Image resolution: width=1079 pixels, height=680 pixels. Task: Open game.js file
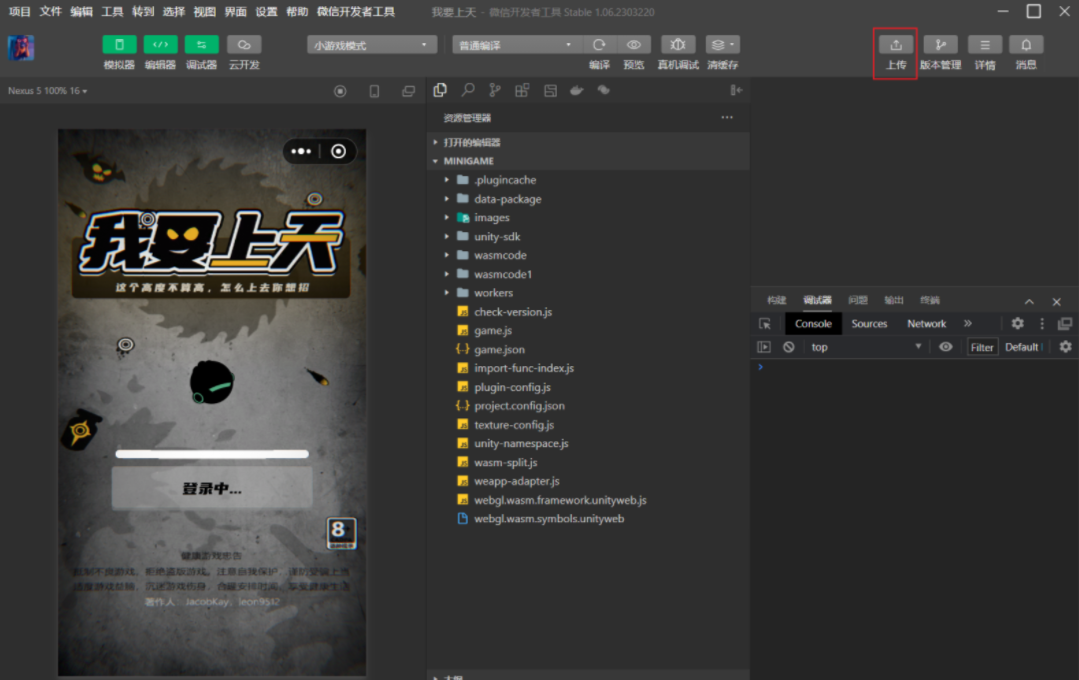click(x=493, y=330)
